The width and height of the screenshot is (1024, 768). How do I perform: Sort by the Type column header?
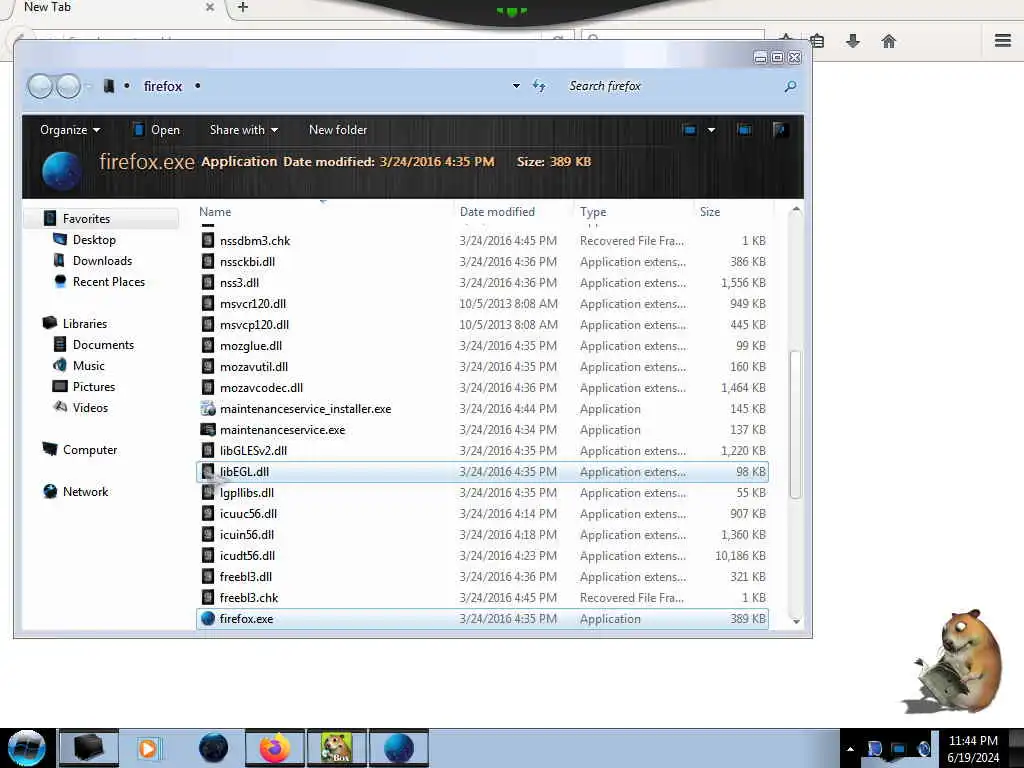593,212
